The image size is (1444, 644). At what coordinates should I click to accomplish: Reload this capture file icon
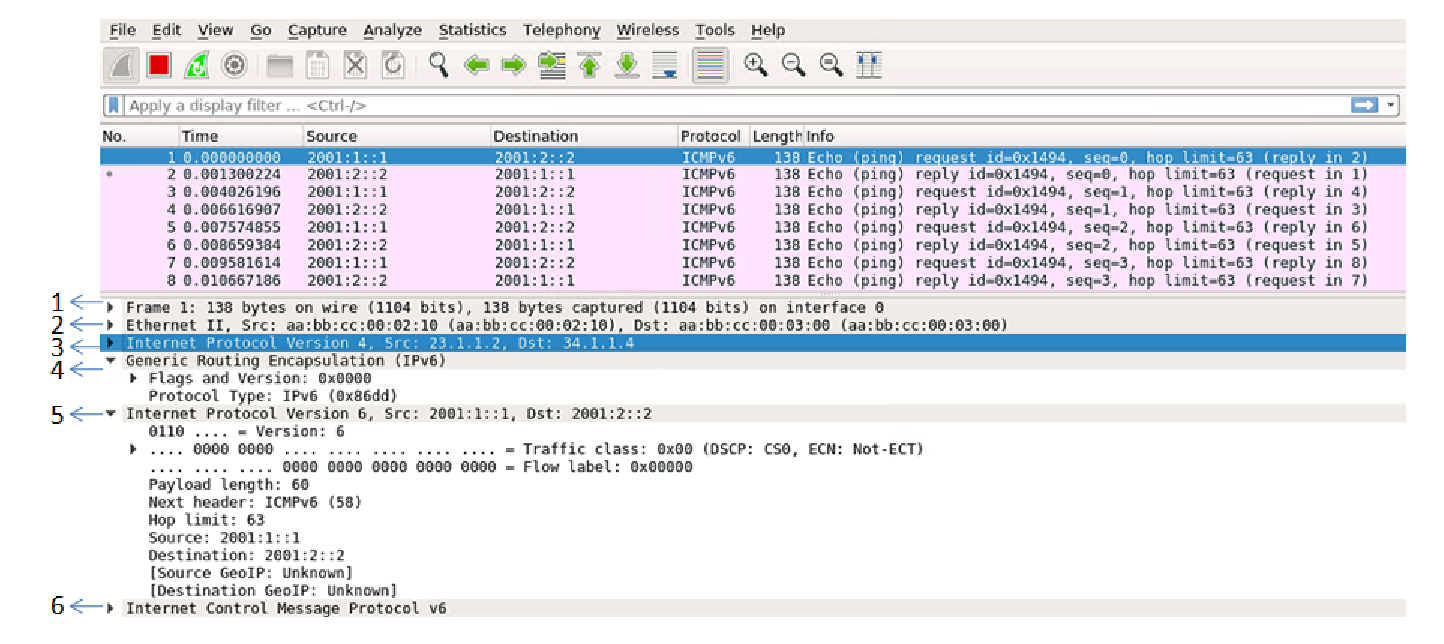[394, 65]
